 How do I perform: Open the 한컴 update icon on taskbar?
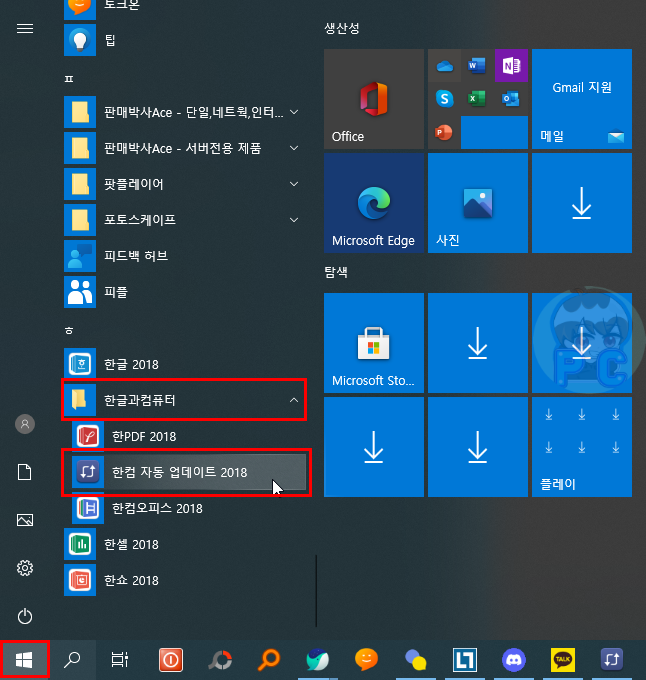[x=612, y=660]
